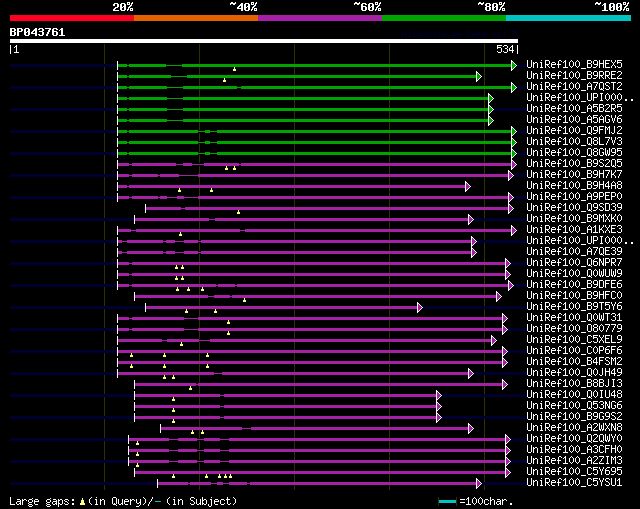
Task: Click the purple end arrow of UniRef100_Q0JH49
Action: [x=471, y=373]
